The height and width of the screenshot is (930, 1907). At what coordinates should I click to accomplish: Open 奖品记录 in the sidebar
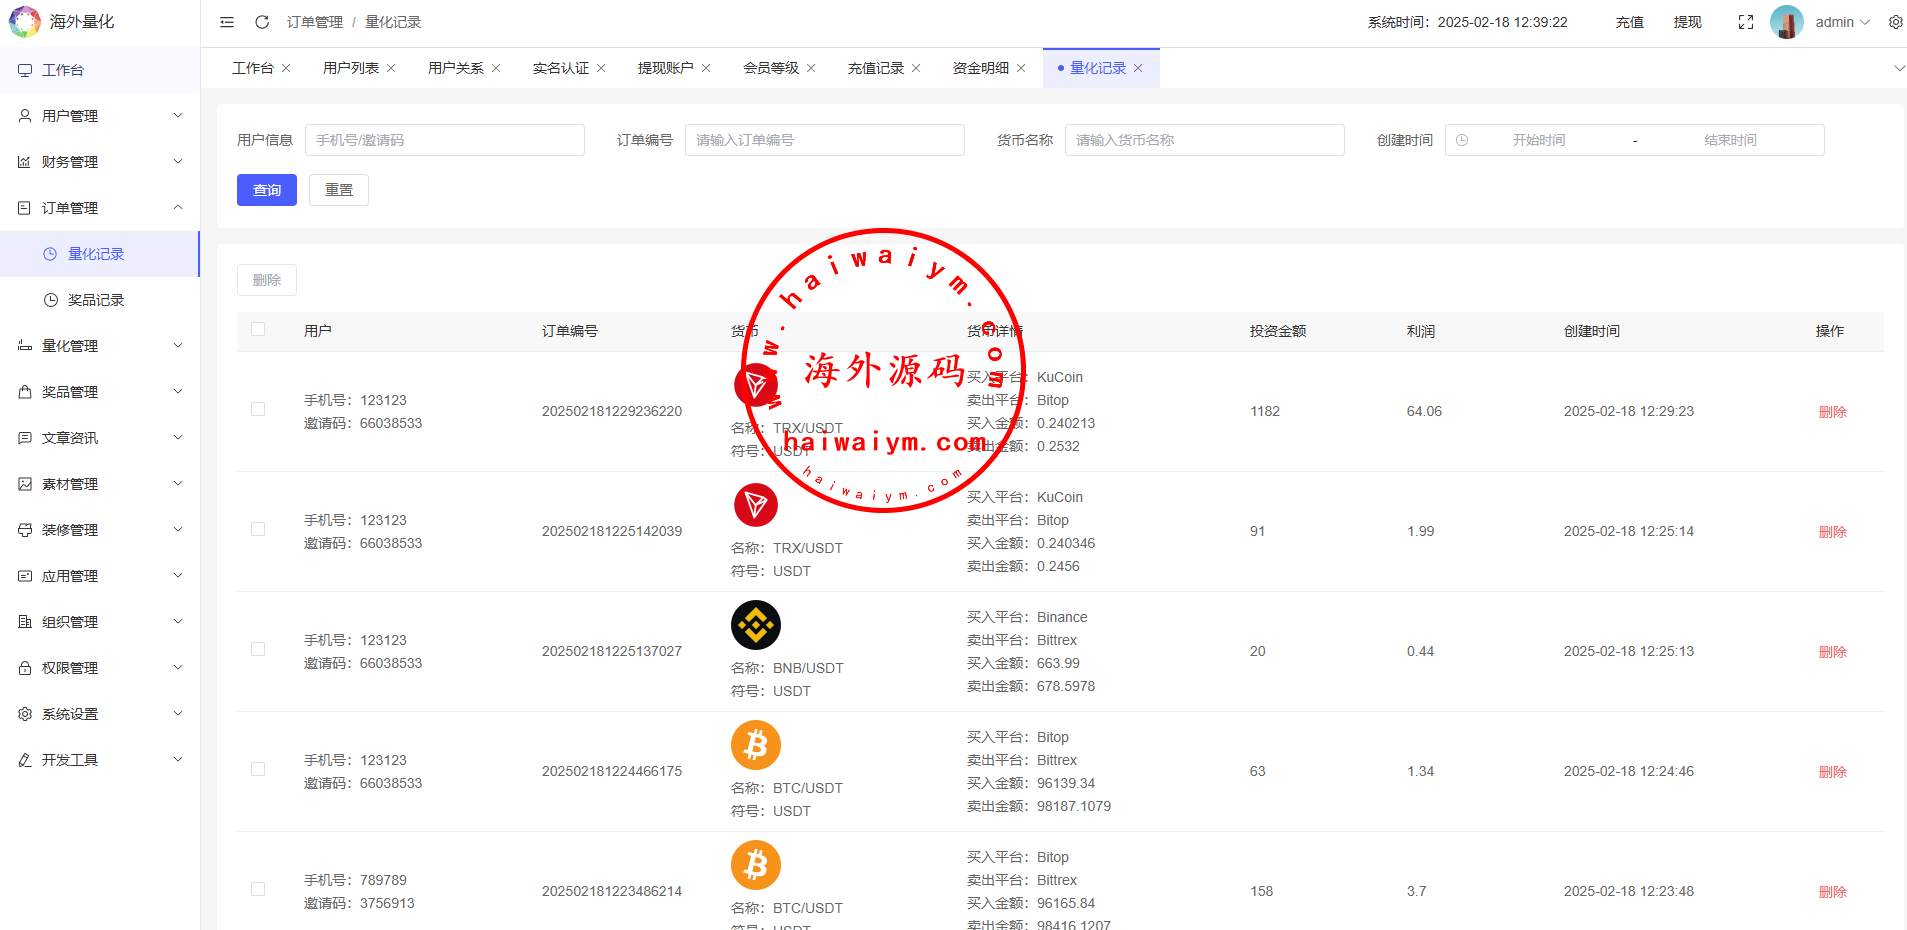point(96,300)
